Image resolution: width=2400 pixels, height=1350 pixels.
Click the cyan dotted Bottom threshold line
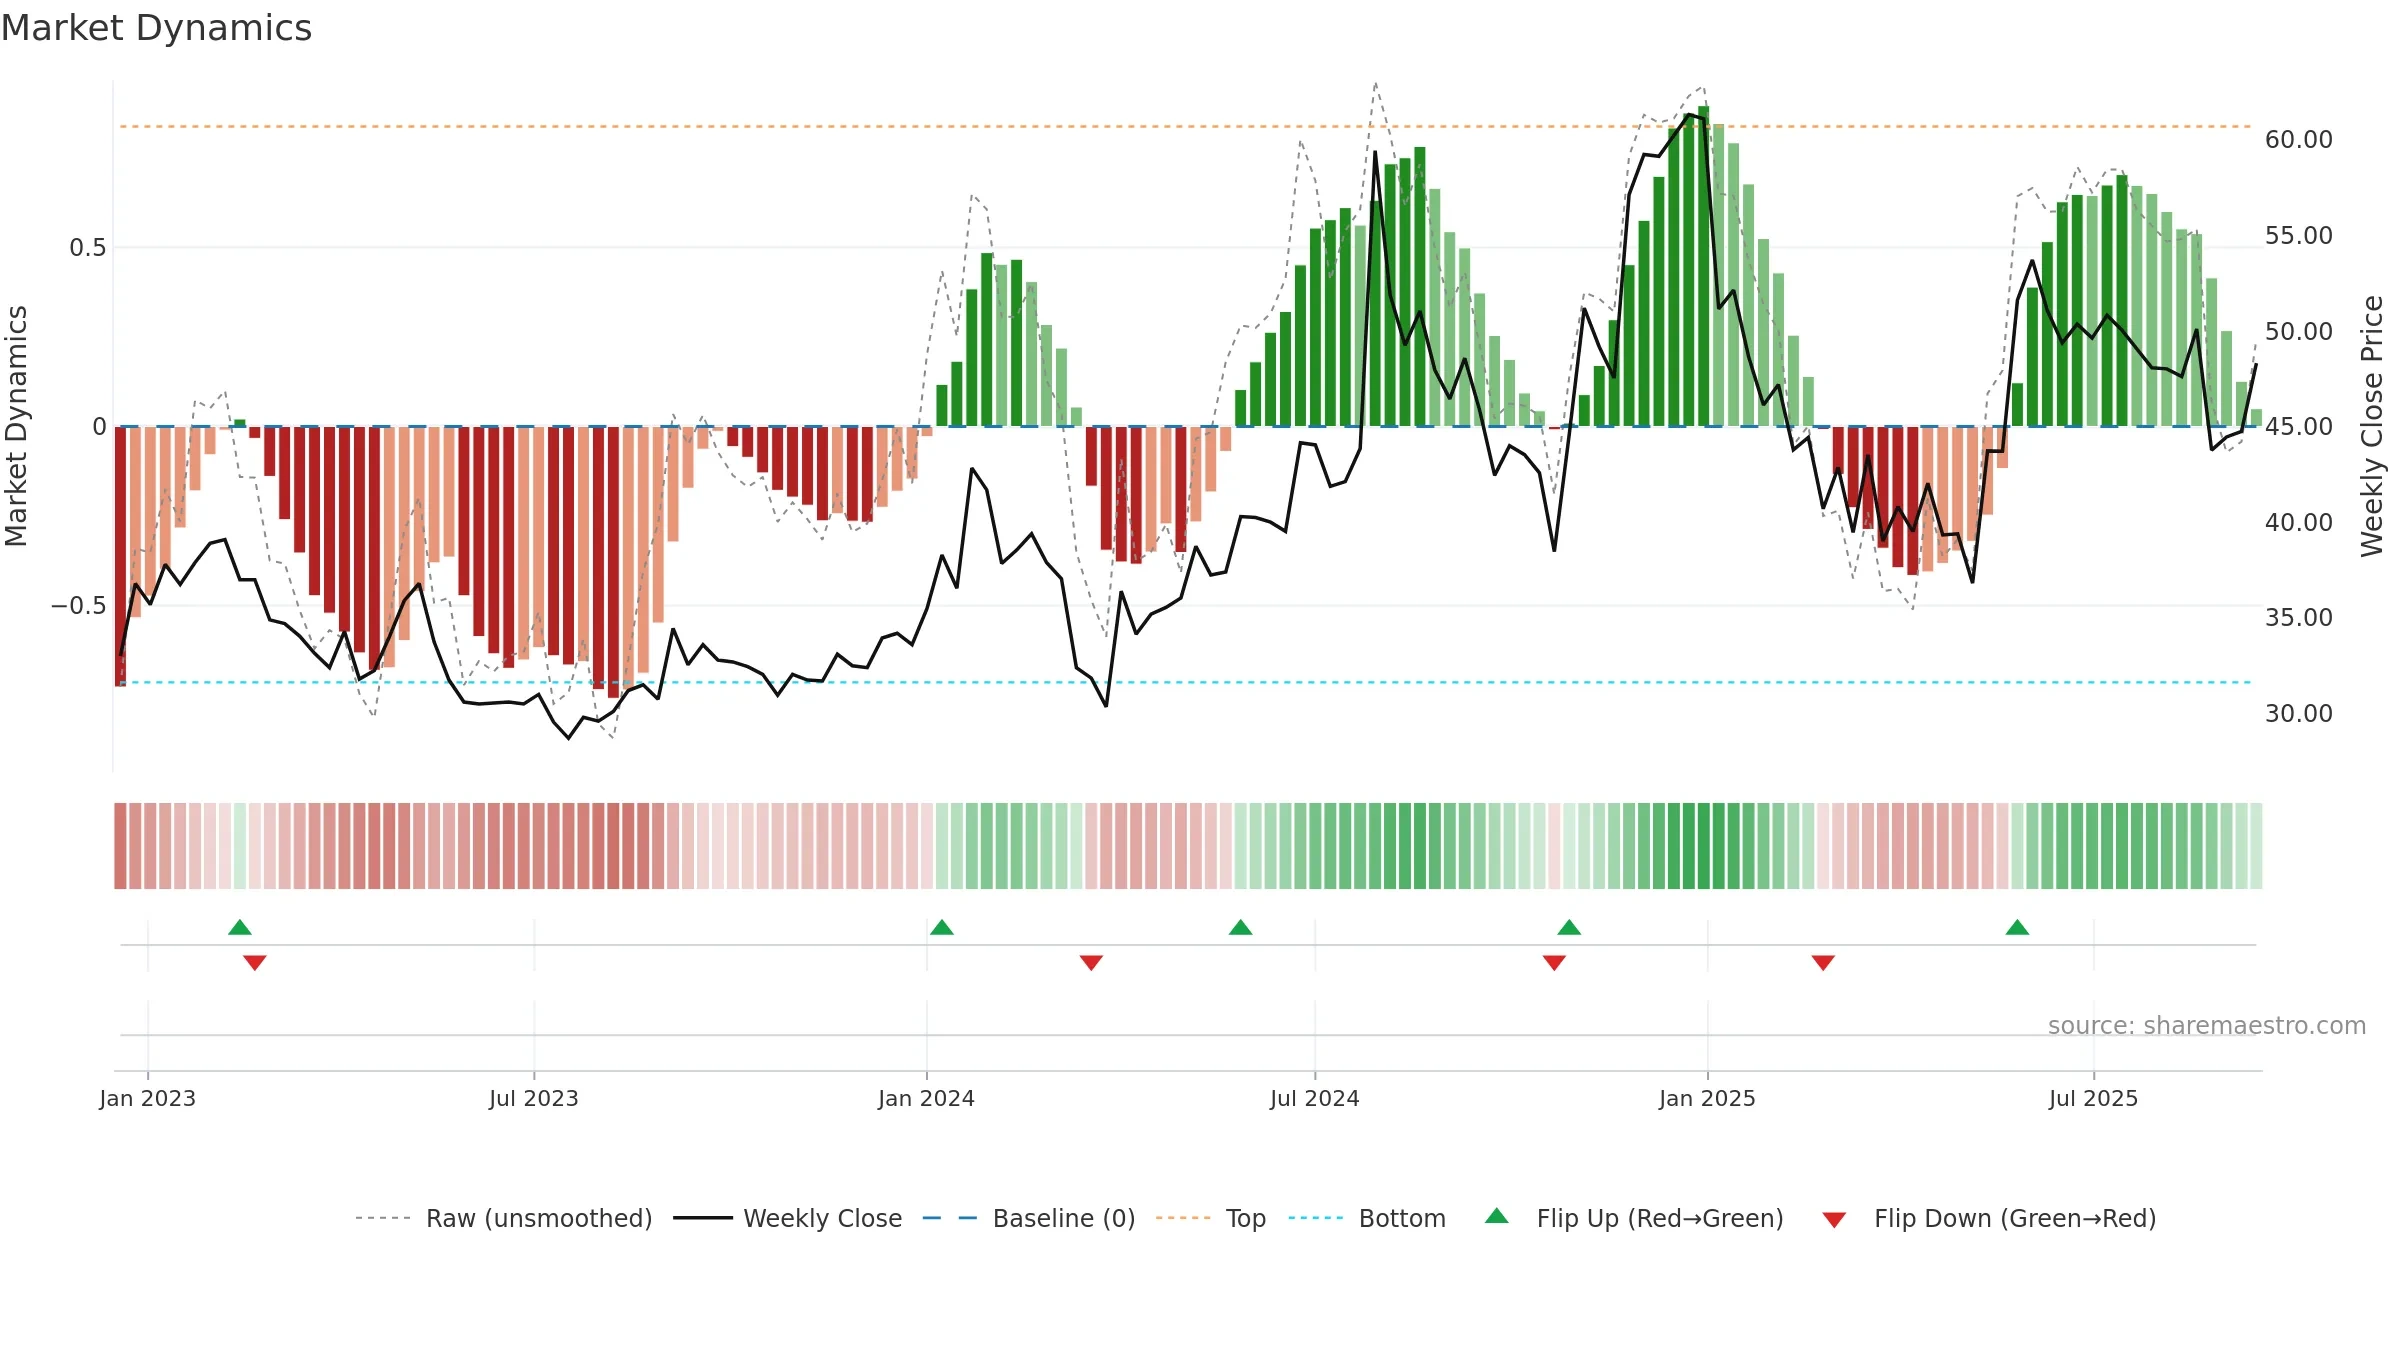(x=1186, y=682)
